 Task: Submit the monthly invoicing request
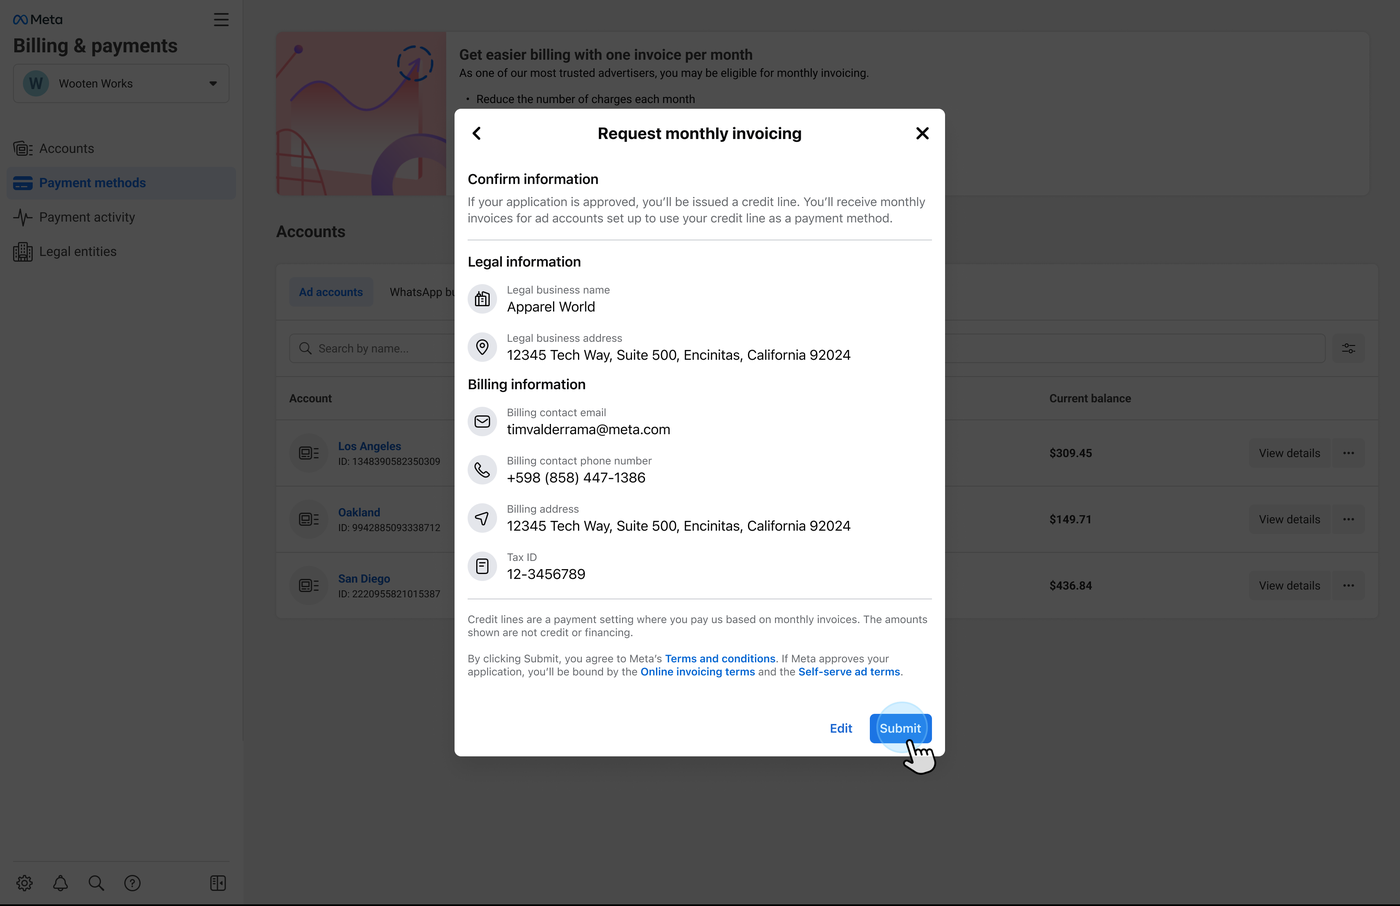(x=900, y=728)
